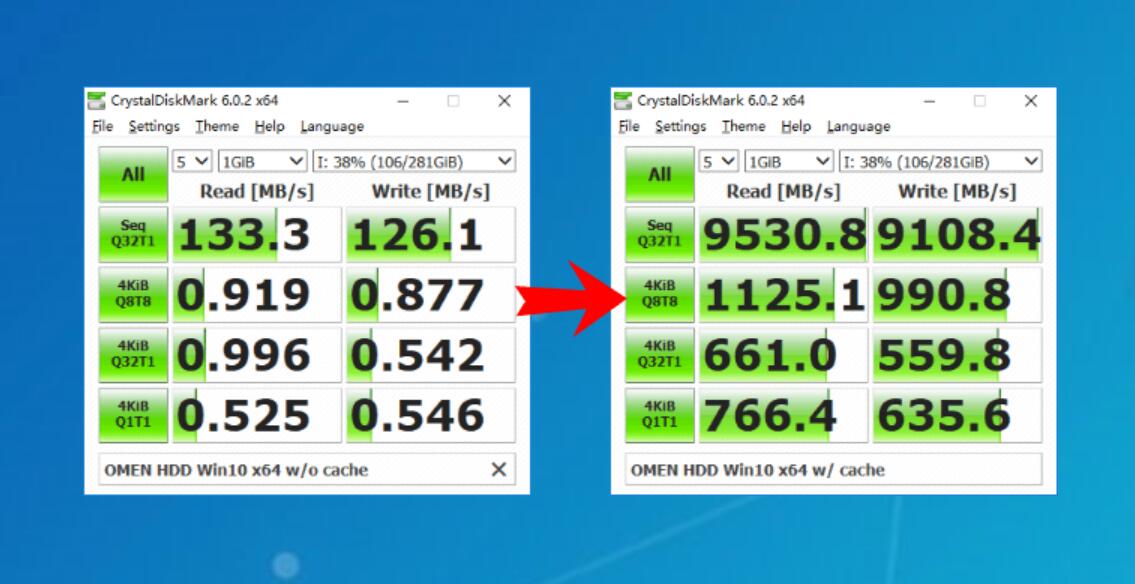Viewport: 1135px width, 584px height.
Task: Close the right CrystalDiskMark window
Action: coord(1030,101)
